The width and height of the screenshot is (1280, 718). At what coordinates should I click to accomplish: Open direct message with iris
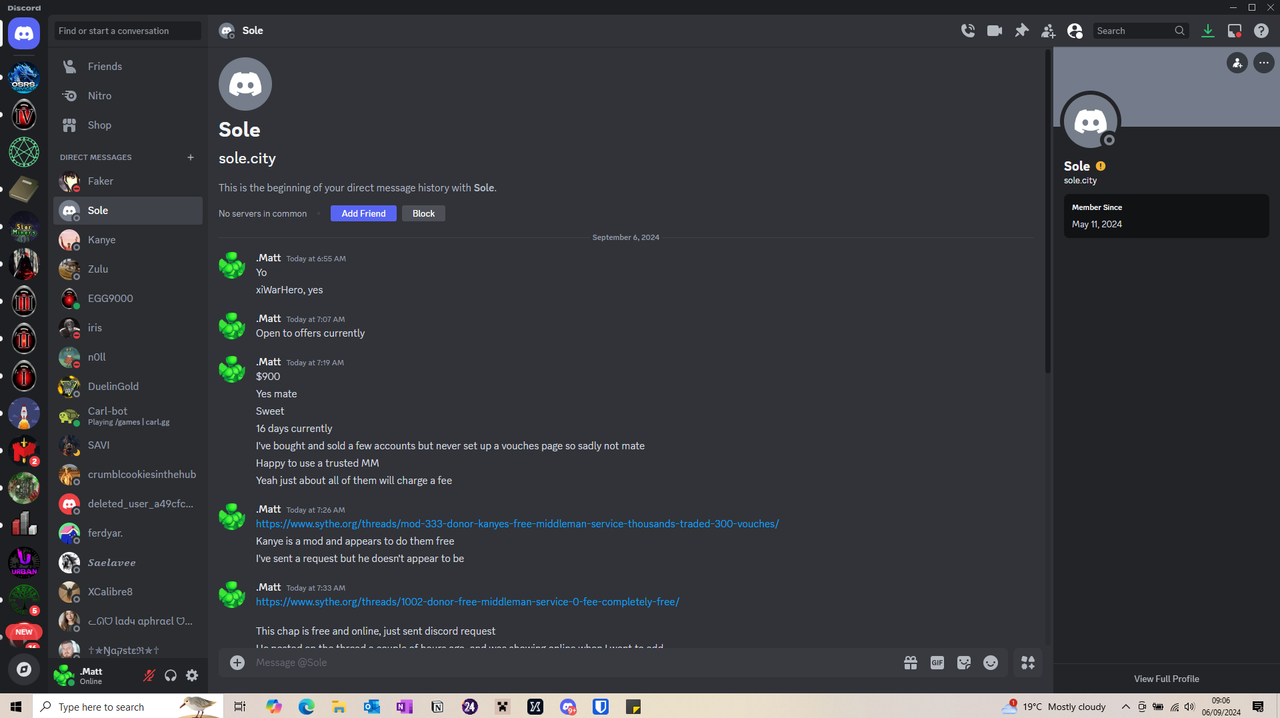point(128,328)
